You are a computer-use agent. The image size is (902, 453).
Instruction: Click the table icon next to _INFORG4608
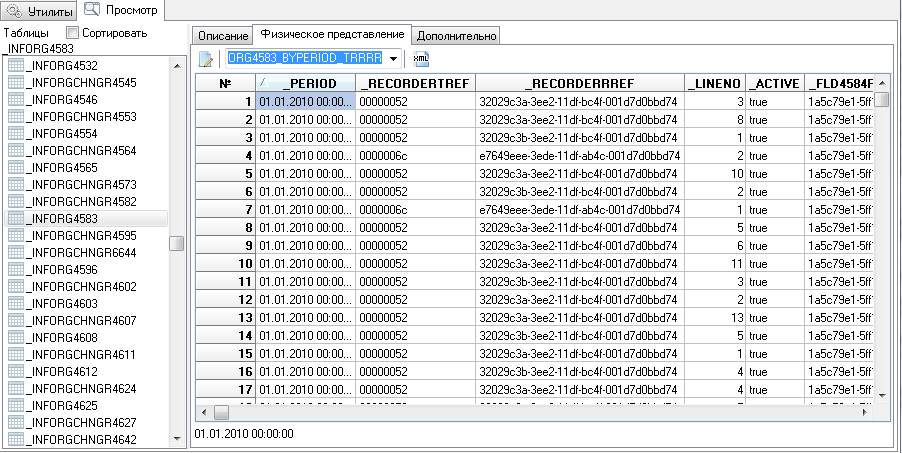pyautogui.click(x=15, y=337)
